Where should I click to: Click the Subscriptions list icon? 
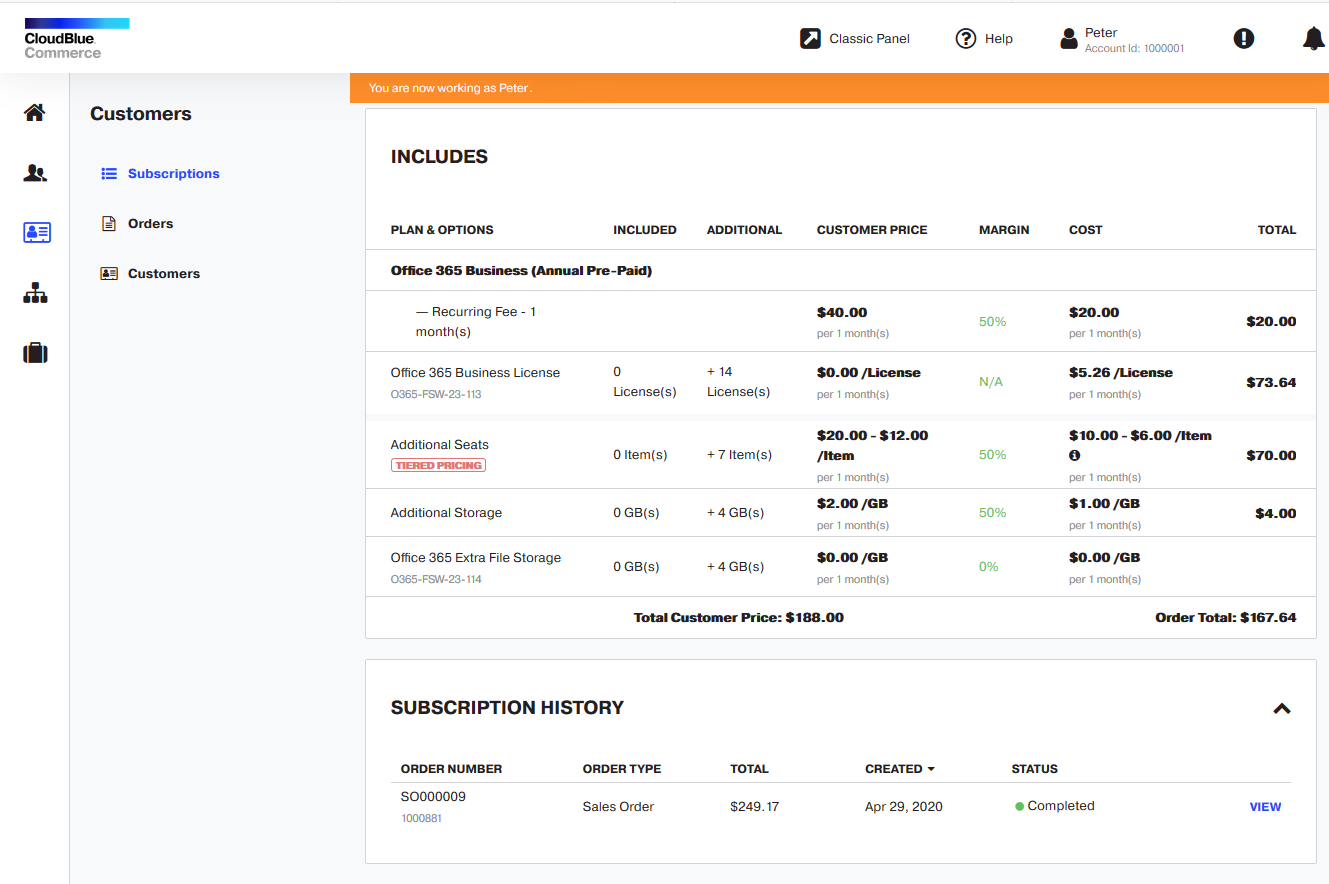(110, 173)
